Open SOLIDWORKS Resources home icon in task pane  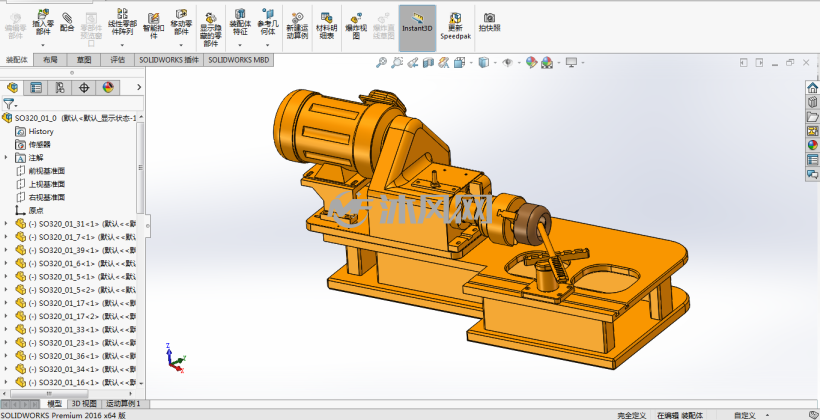812,87
